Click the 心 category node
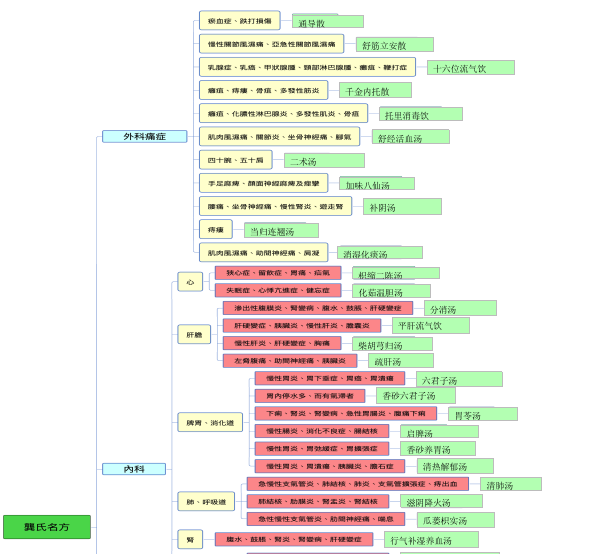Screen dimensions: 612x554 [190, 282]
